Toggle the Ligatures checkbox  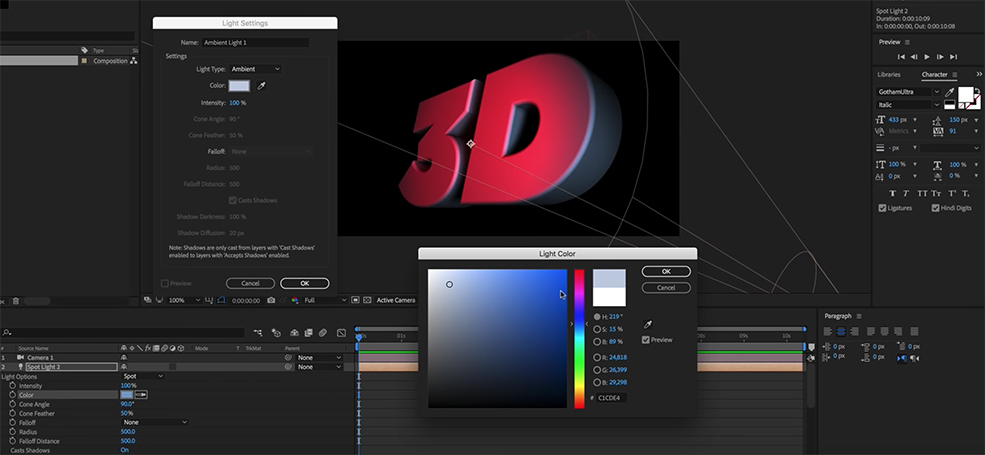pyautogui.click(x=883, y=208)
